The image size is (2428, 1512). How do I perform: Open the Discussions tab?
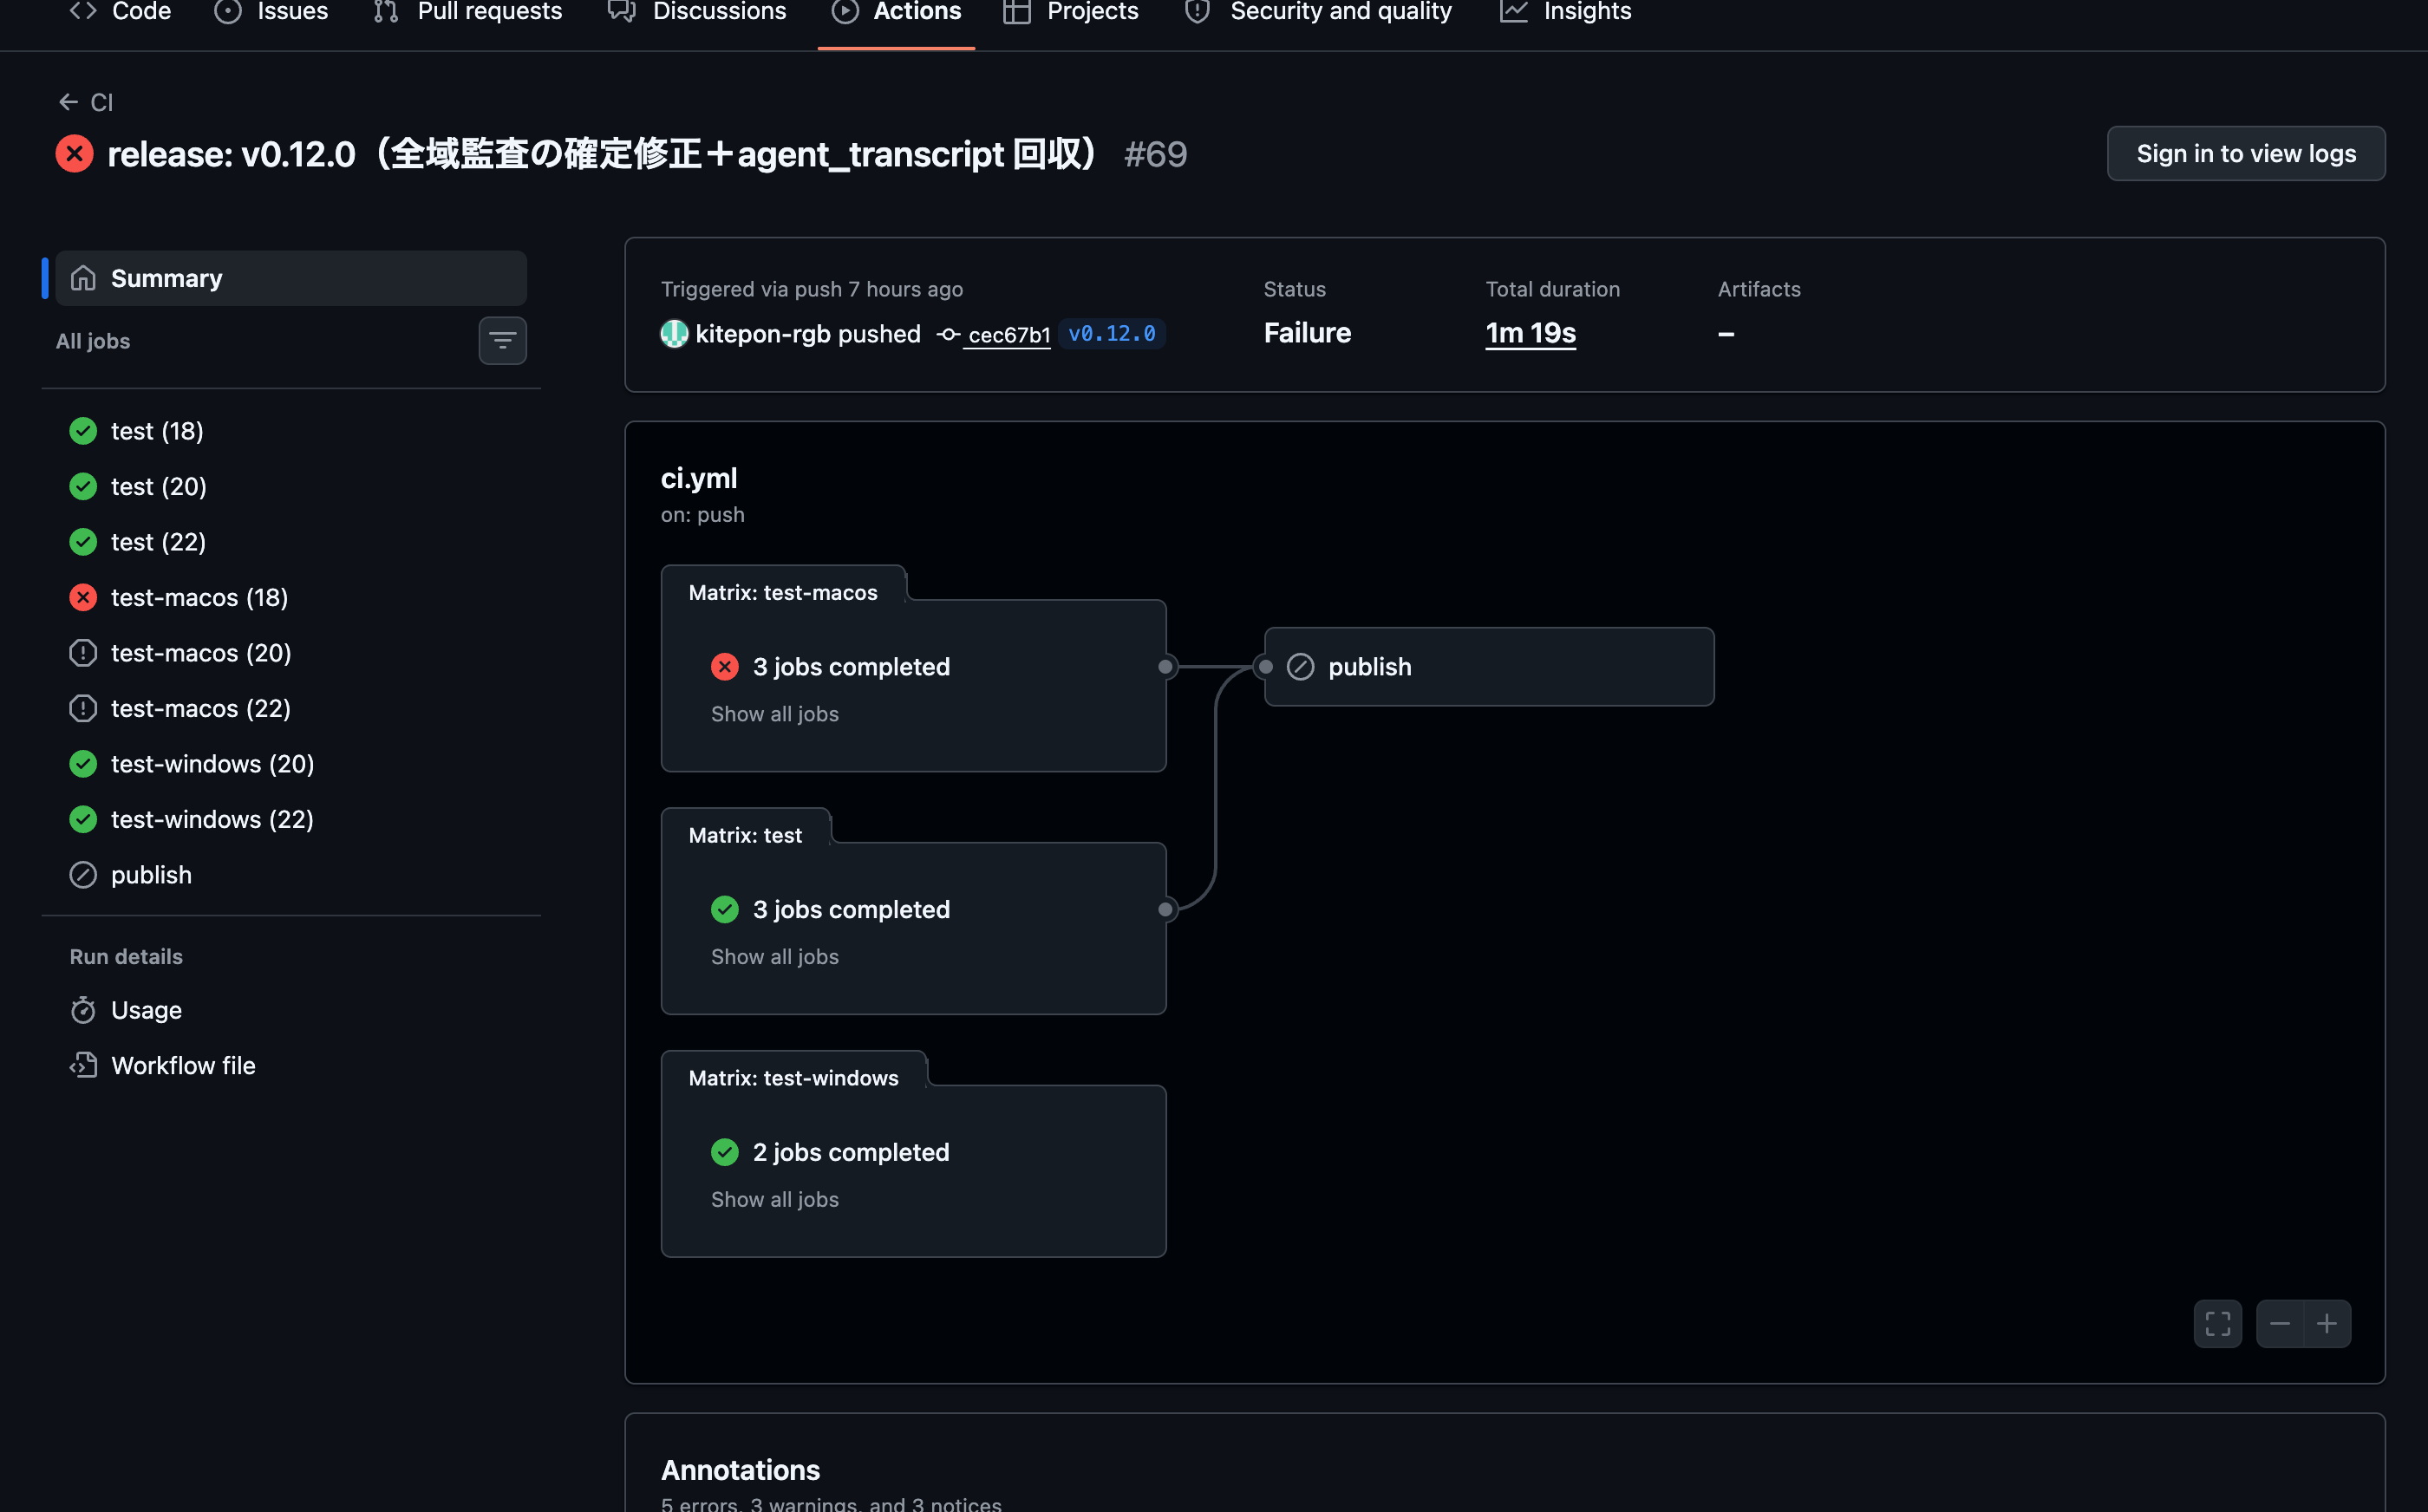tap(697, 12)
